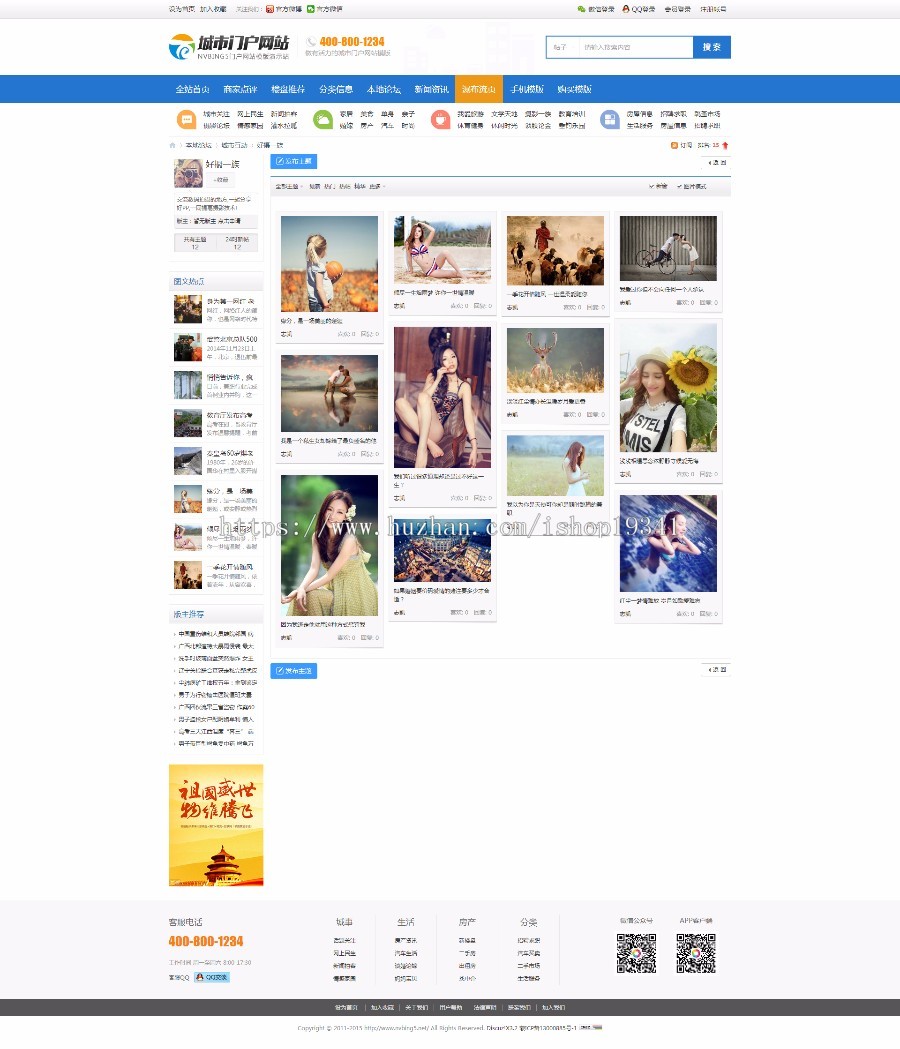900x1049 pixels.
Task: Click the orange RSS subscribe icon
Action: (674, 145)
